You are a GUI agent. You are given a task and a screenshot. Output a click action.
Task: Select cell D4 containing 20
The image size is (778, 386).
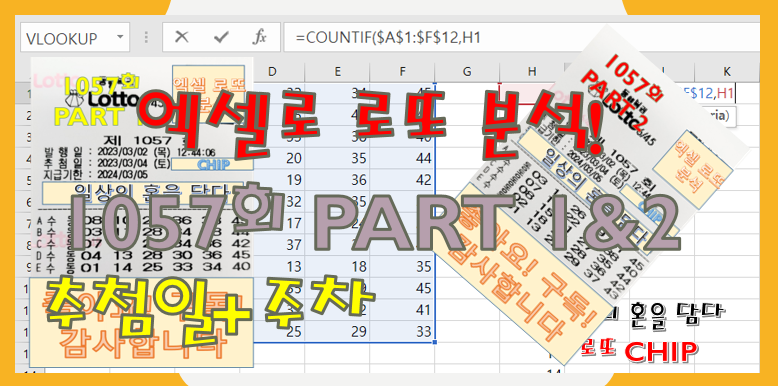(272, 158)
